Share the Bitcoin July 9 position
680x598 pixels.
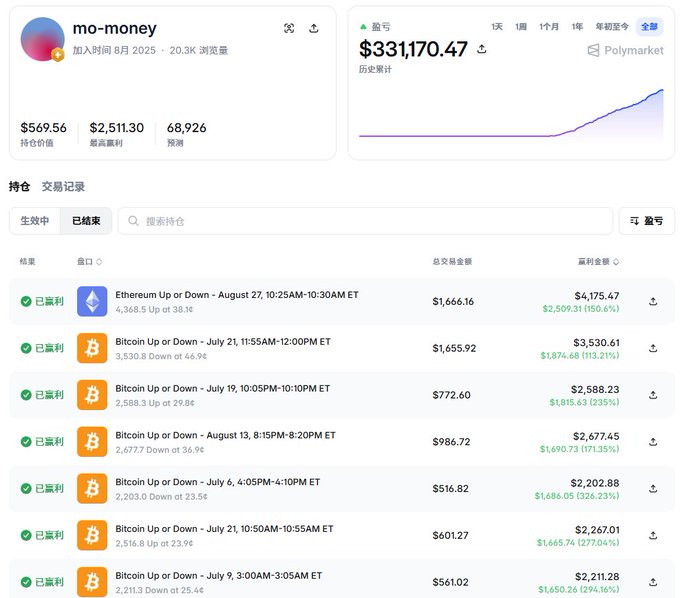point(653,582)
